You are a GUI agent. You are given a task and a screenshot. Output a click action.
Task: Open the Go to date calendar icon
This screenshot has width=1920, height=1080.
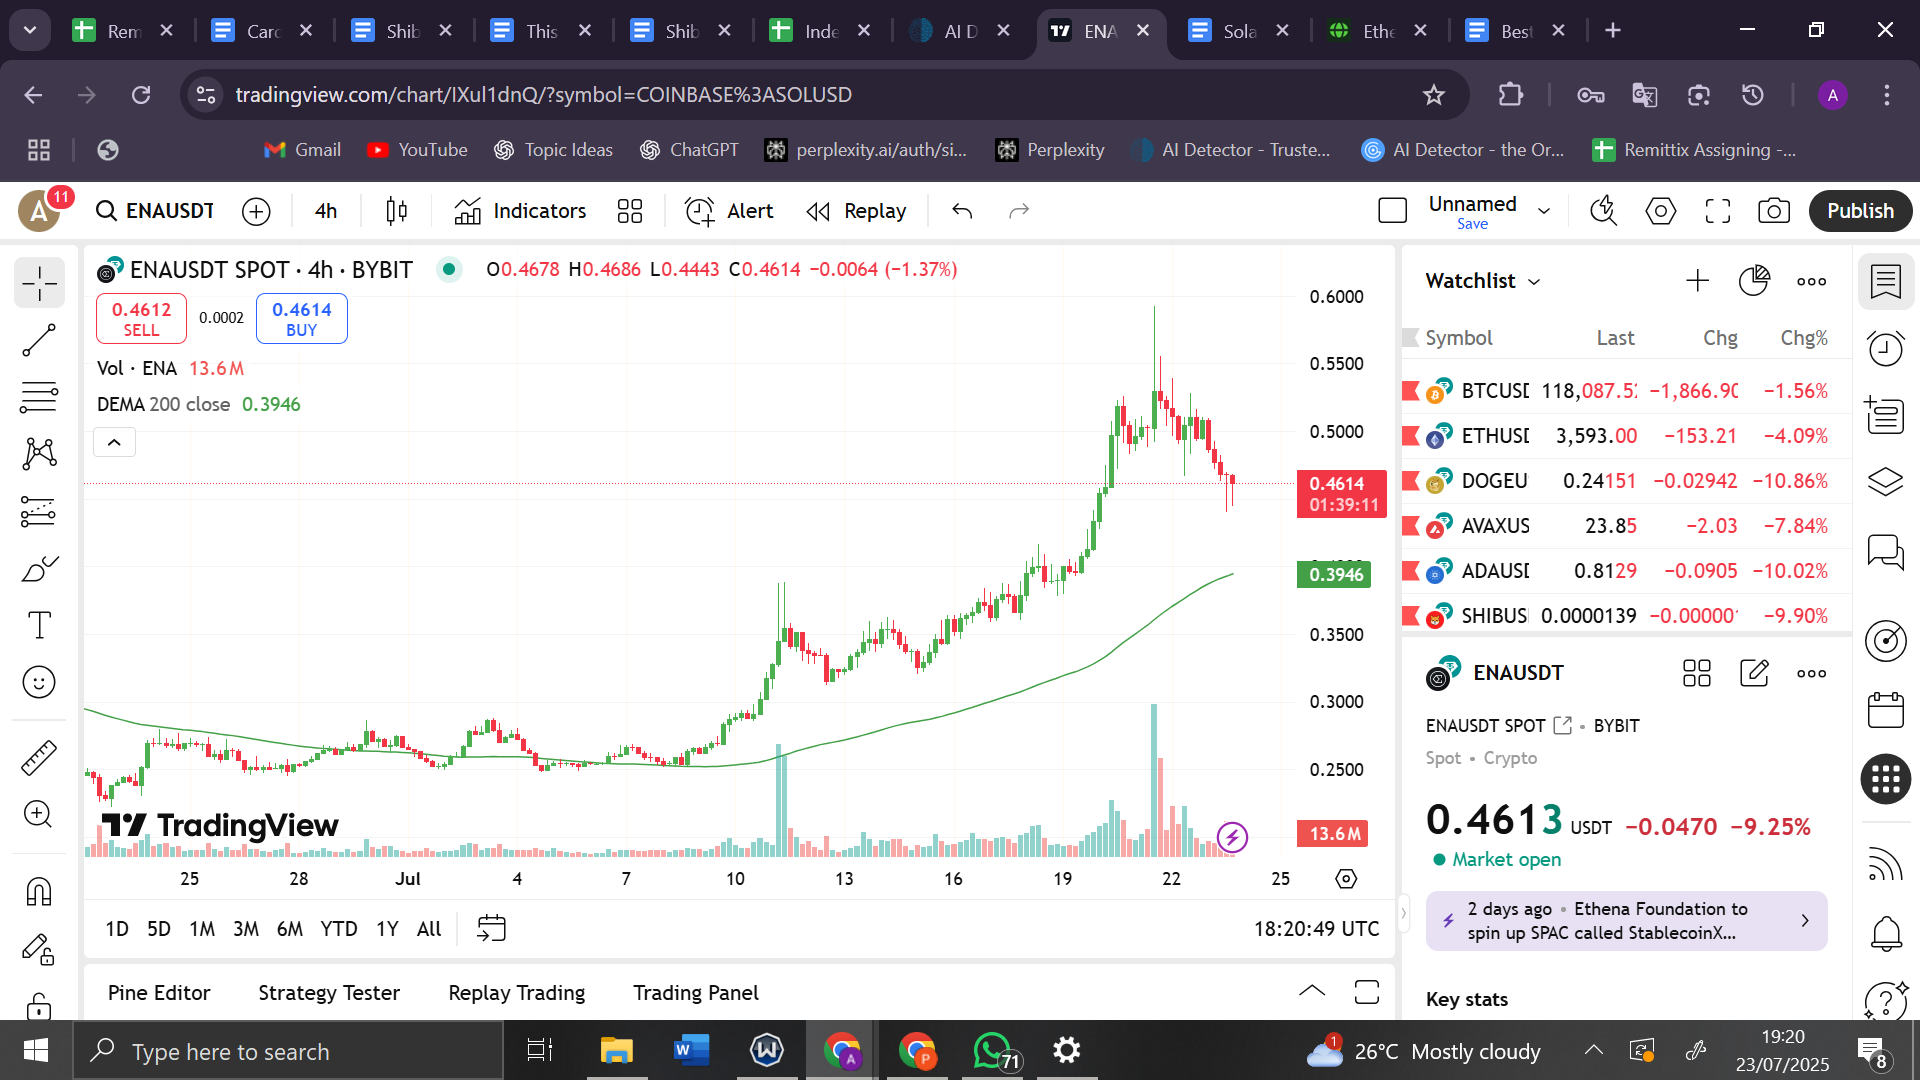coord(491,929)
